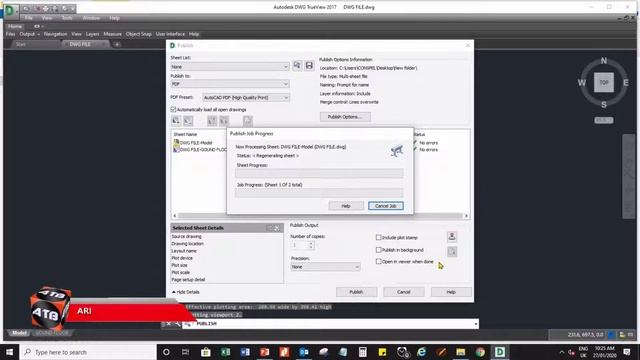640x360 pixels.
Task: Open the Sheet List dropdown
Action: pos(230,67)
